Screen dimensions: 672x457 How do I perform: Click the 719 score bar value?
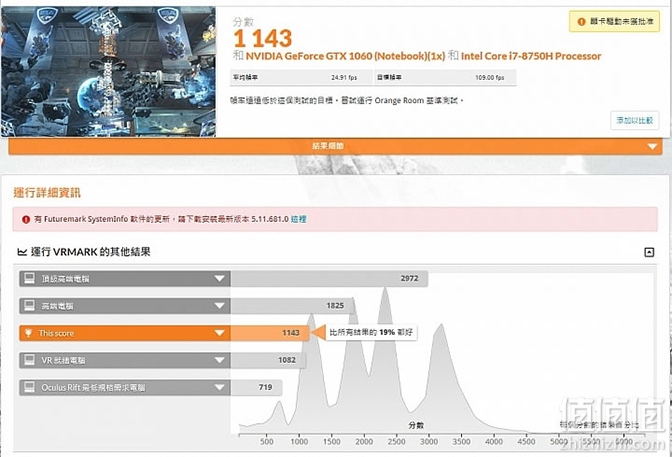(265, 387)
